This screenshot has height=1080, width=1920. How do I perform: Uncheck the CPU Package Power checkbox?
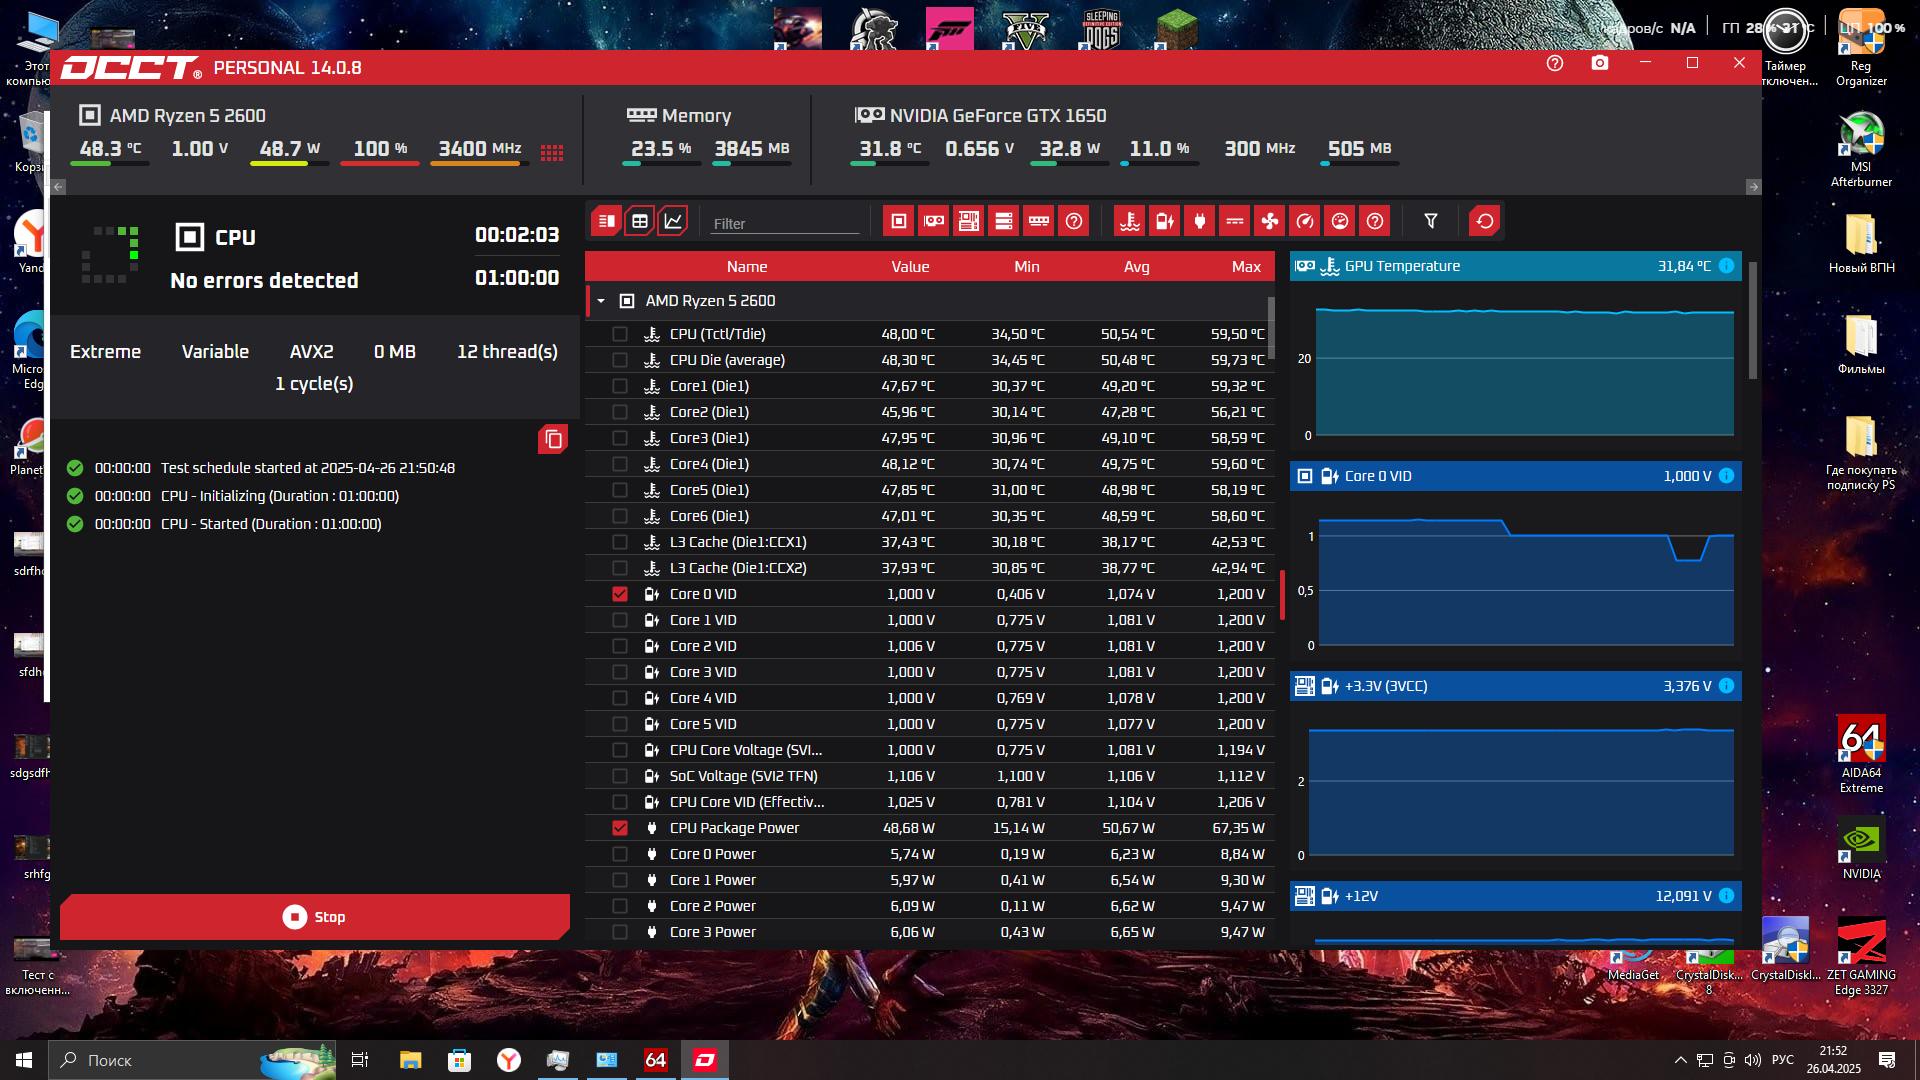click(x=620, y=828)
